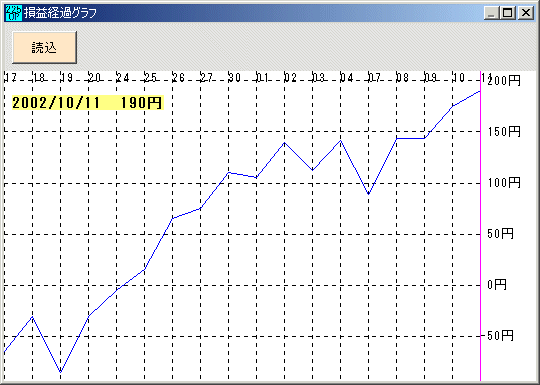
Task: Click the graph dip at day 07
Action: (368, 194)
